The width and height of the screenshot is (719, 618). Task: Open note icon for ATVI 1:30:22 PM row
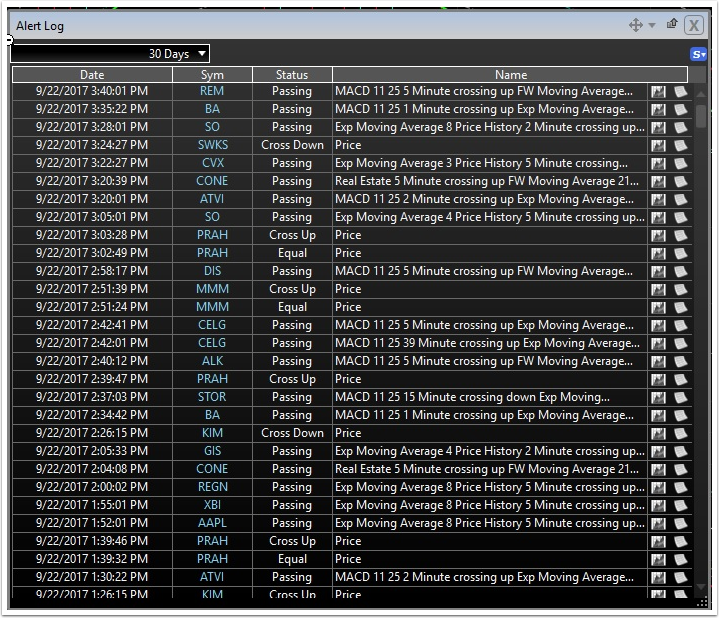point(680,577)
